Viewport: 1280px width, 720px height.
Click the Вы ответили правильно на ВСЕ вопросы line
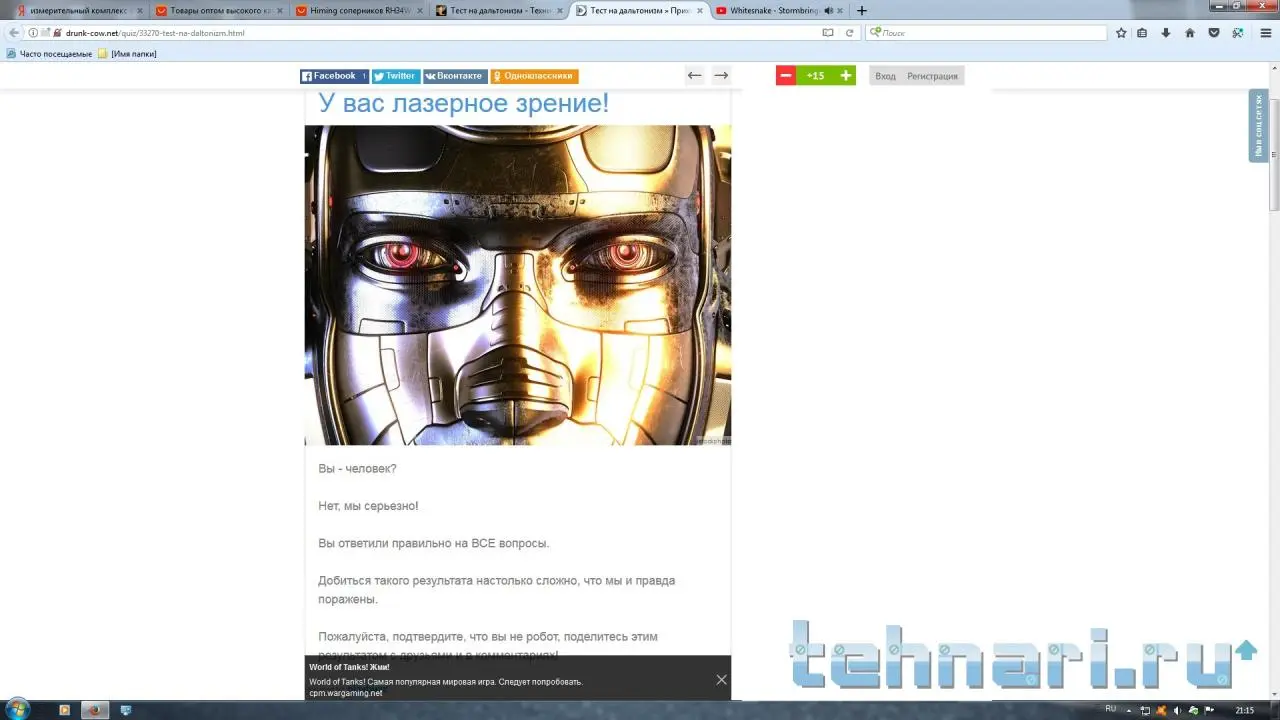point(434,543)
